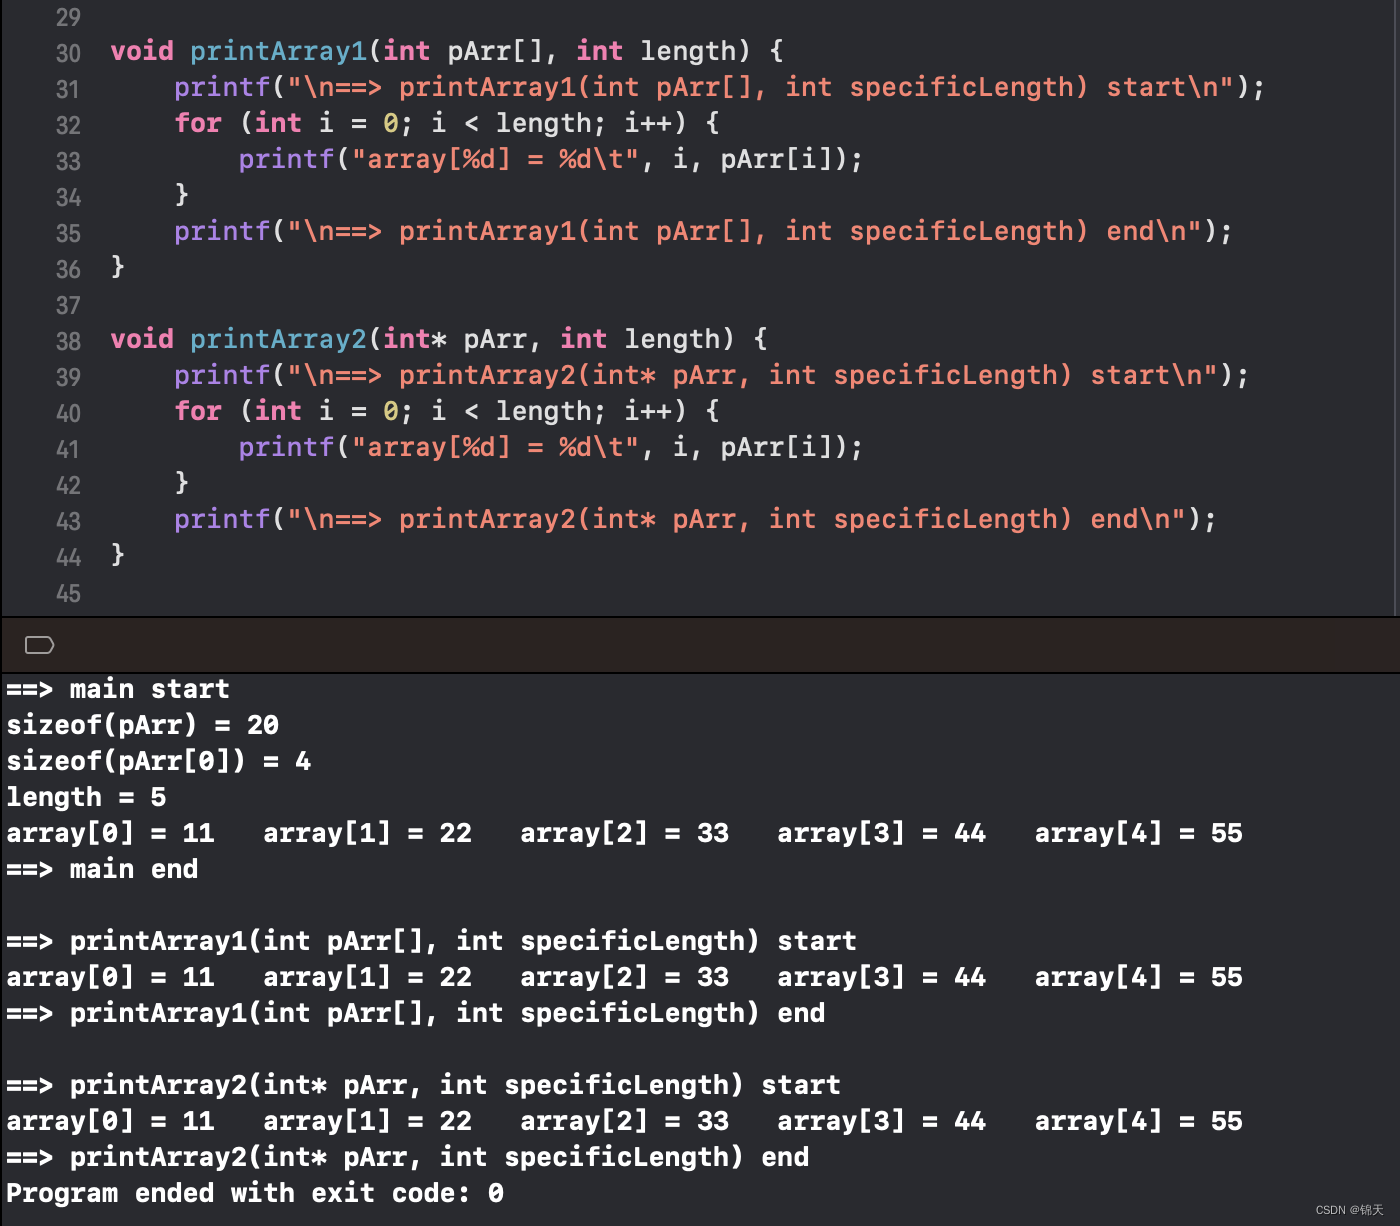Click the '==> main end' console line
The image size is (1400, 1226).
tap(102, 869)
